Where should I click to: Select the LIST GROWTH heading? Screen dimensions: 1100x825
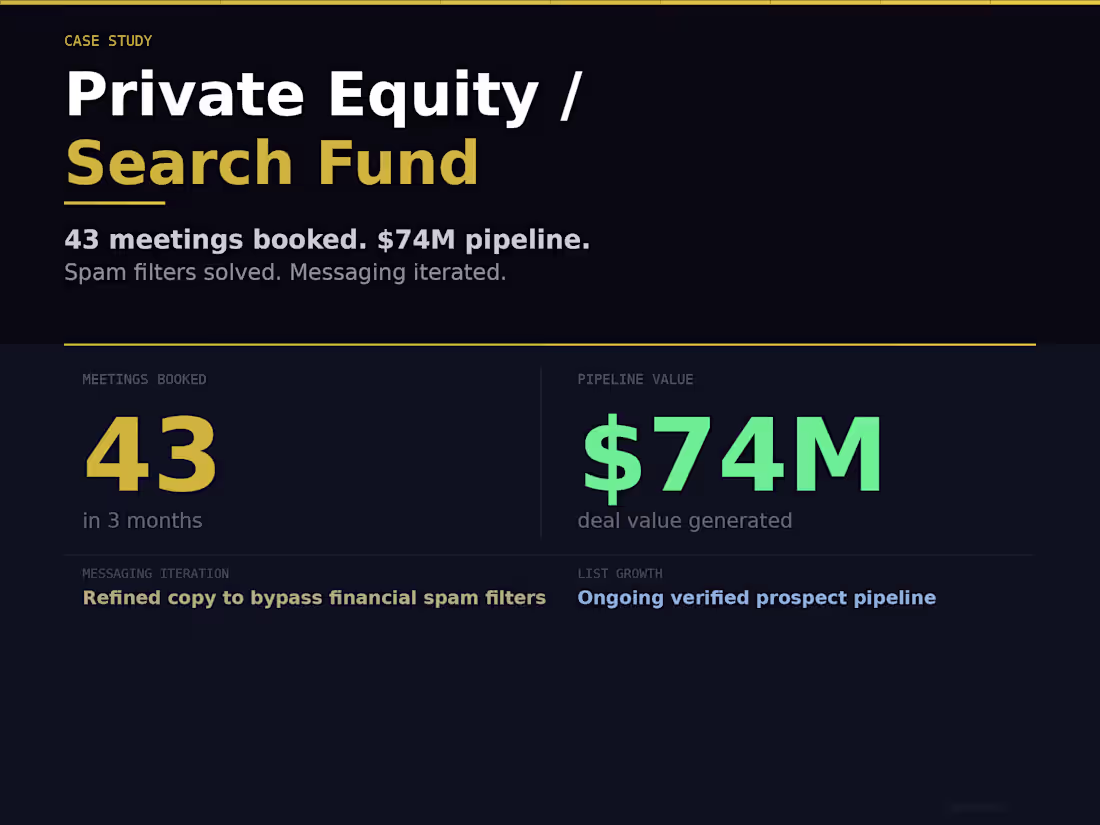click(x=620, y=573)
